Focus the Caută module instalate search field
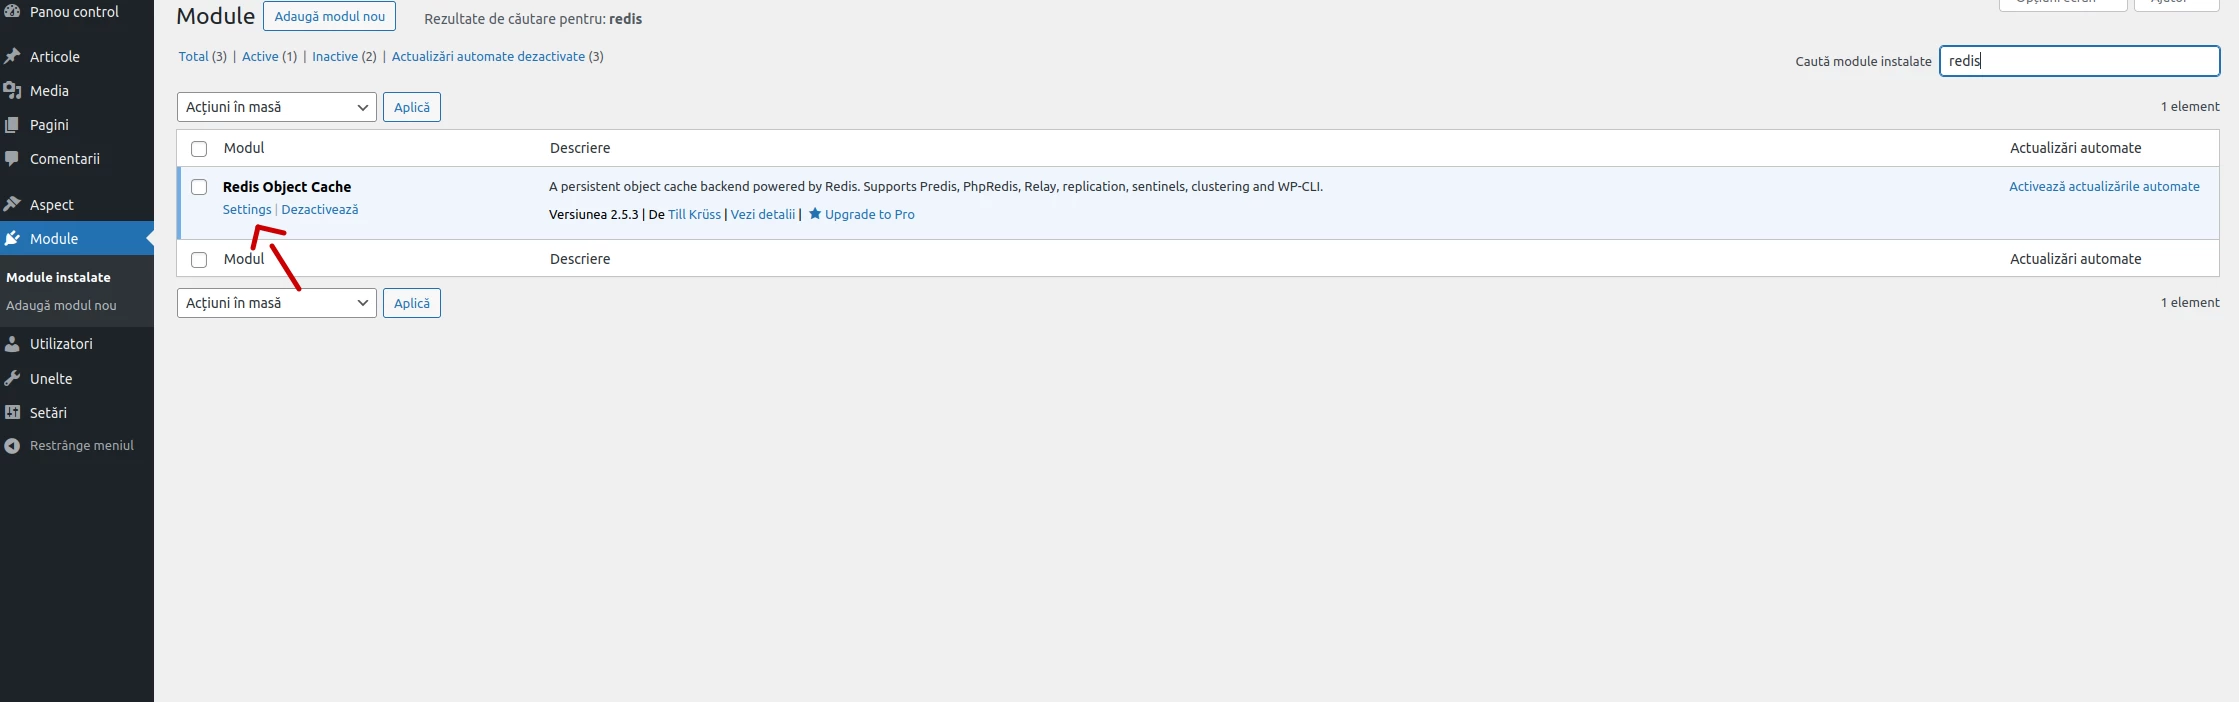The width and height of the screenshot is (2239, 702). point(2079,61)
